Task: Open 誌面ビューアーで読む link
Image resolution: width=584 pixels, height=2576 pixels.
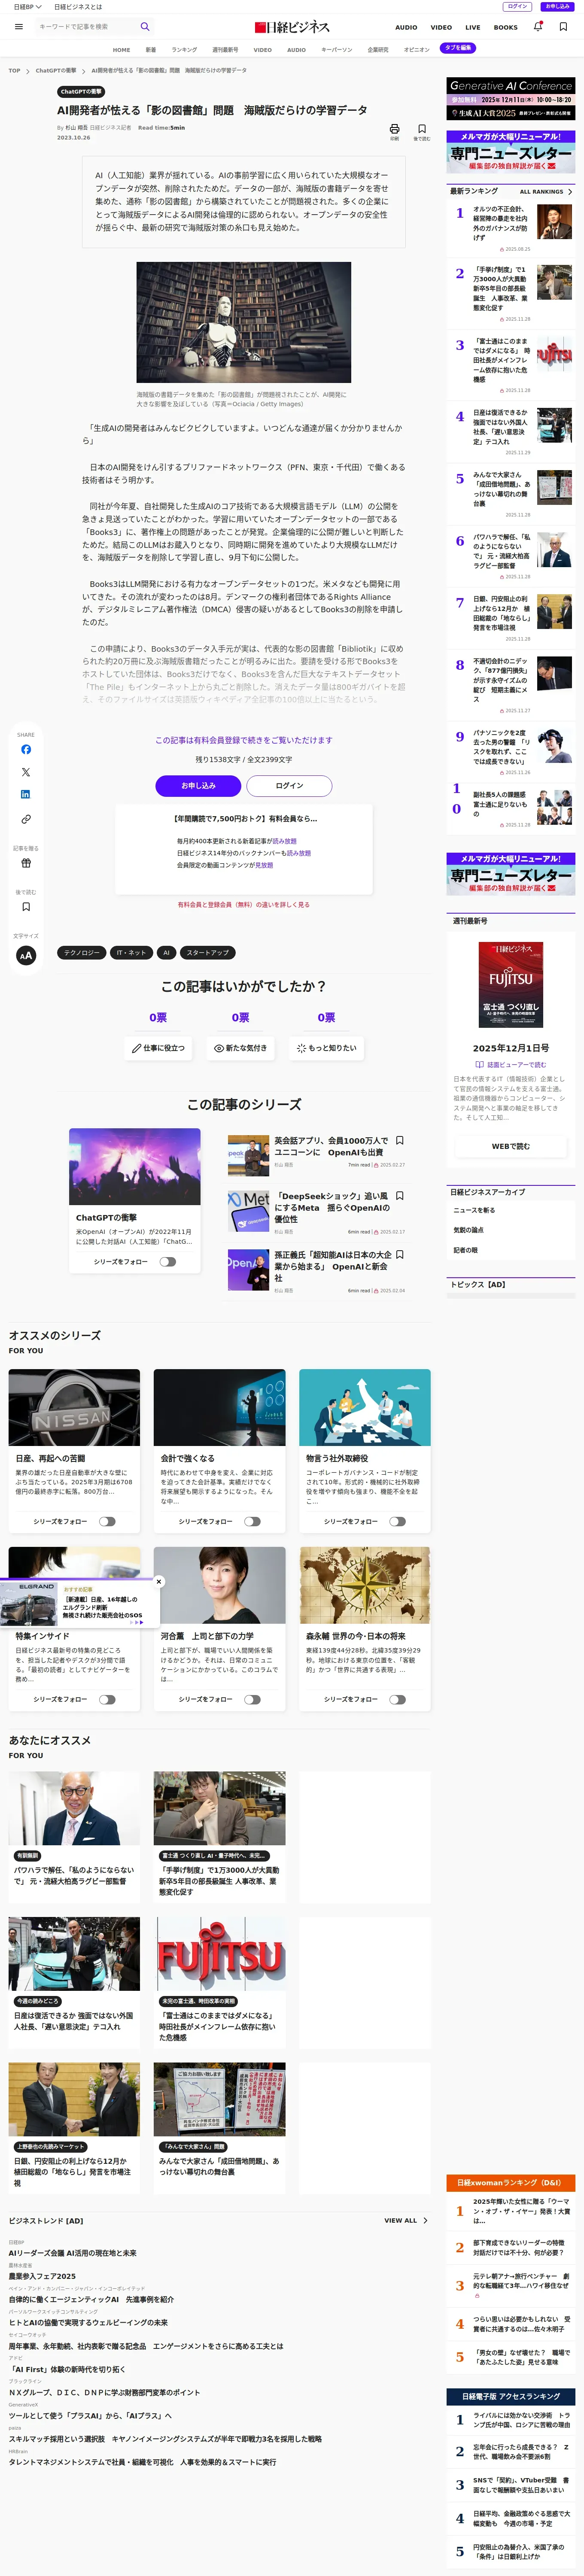Action: (x=511, y=1065)
